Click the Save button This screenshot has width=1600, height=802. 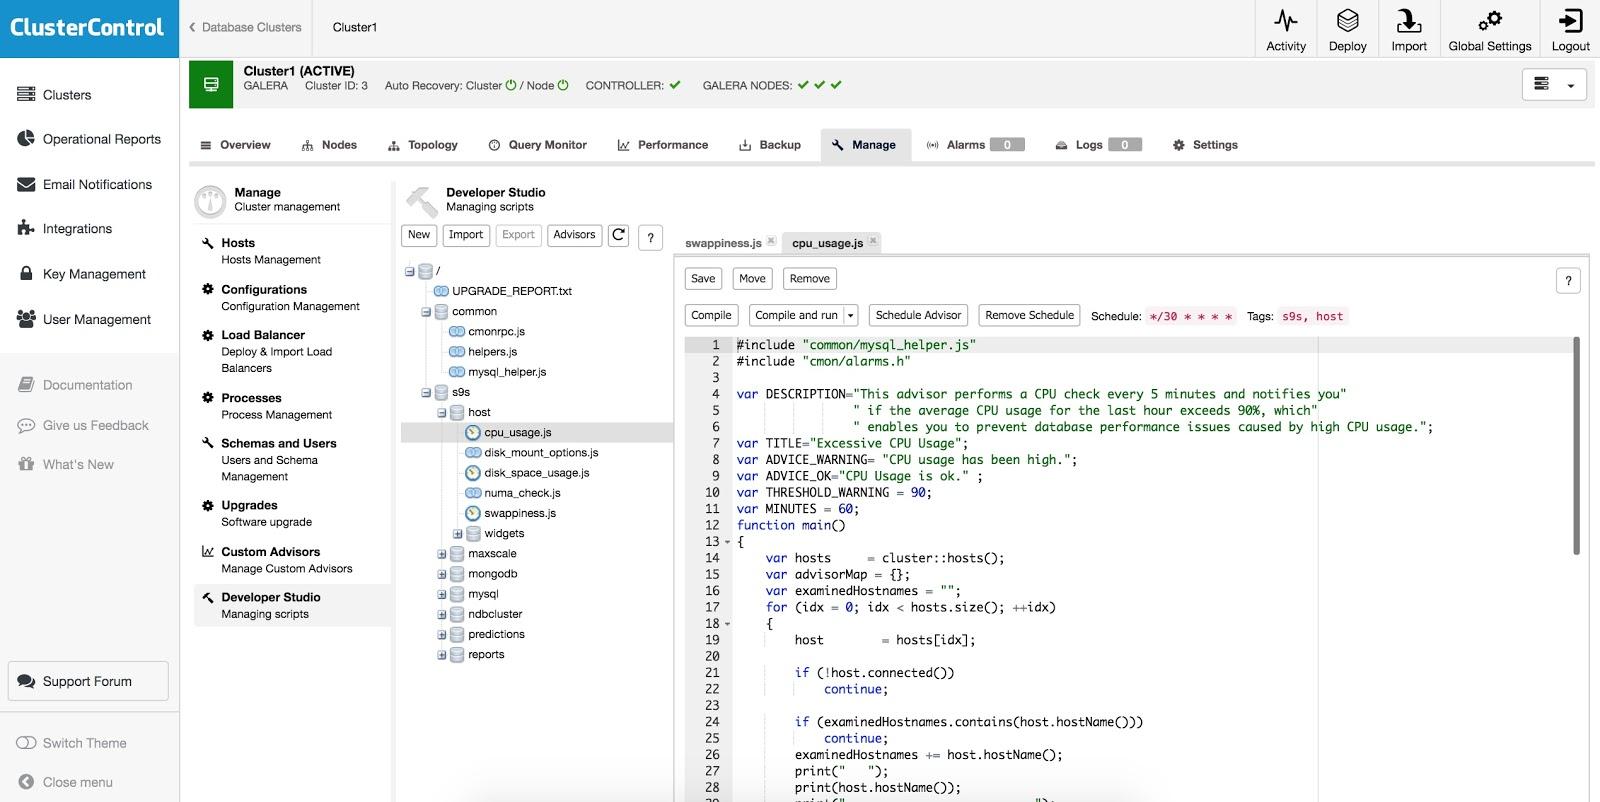click(703, 279)
